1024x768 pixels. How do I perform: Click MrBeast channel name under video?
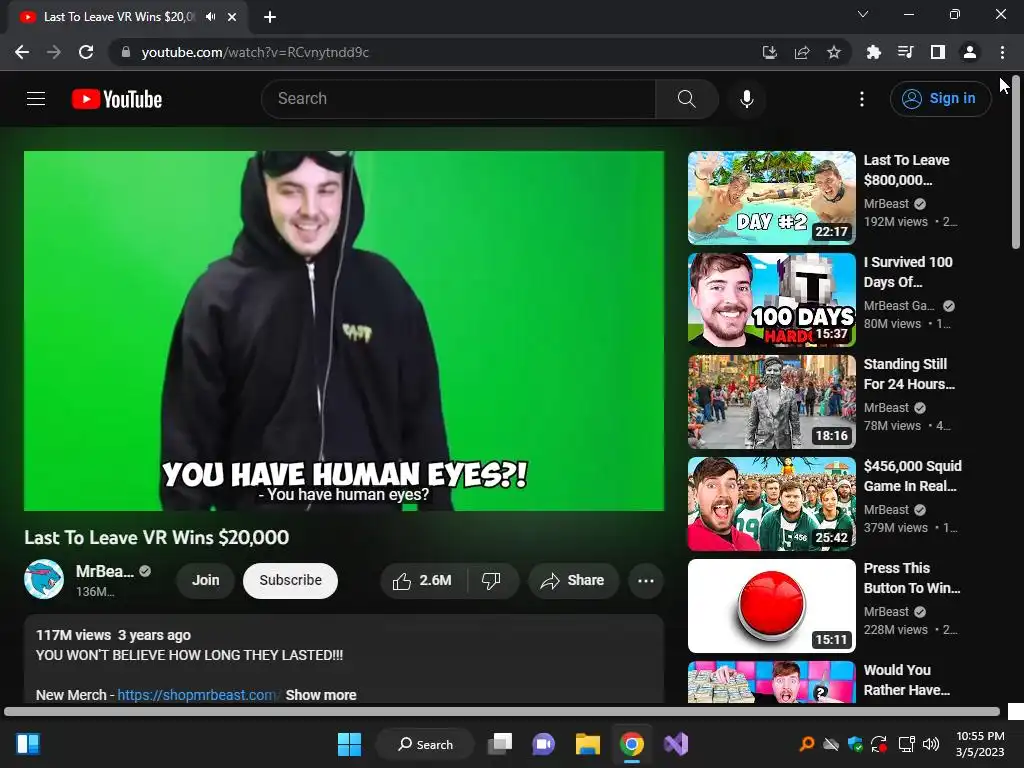coord(104,571)
